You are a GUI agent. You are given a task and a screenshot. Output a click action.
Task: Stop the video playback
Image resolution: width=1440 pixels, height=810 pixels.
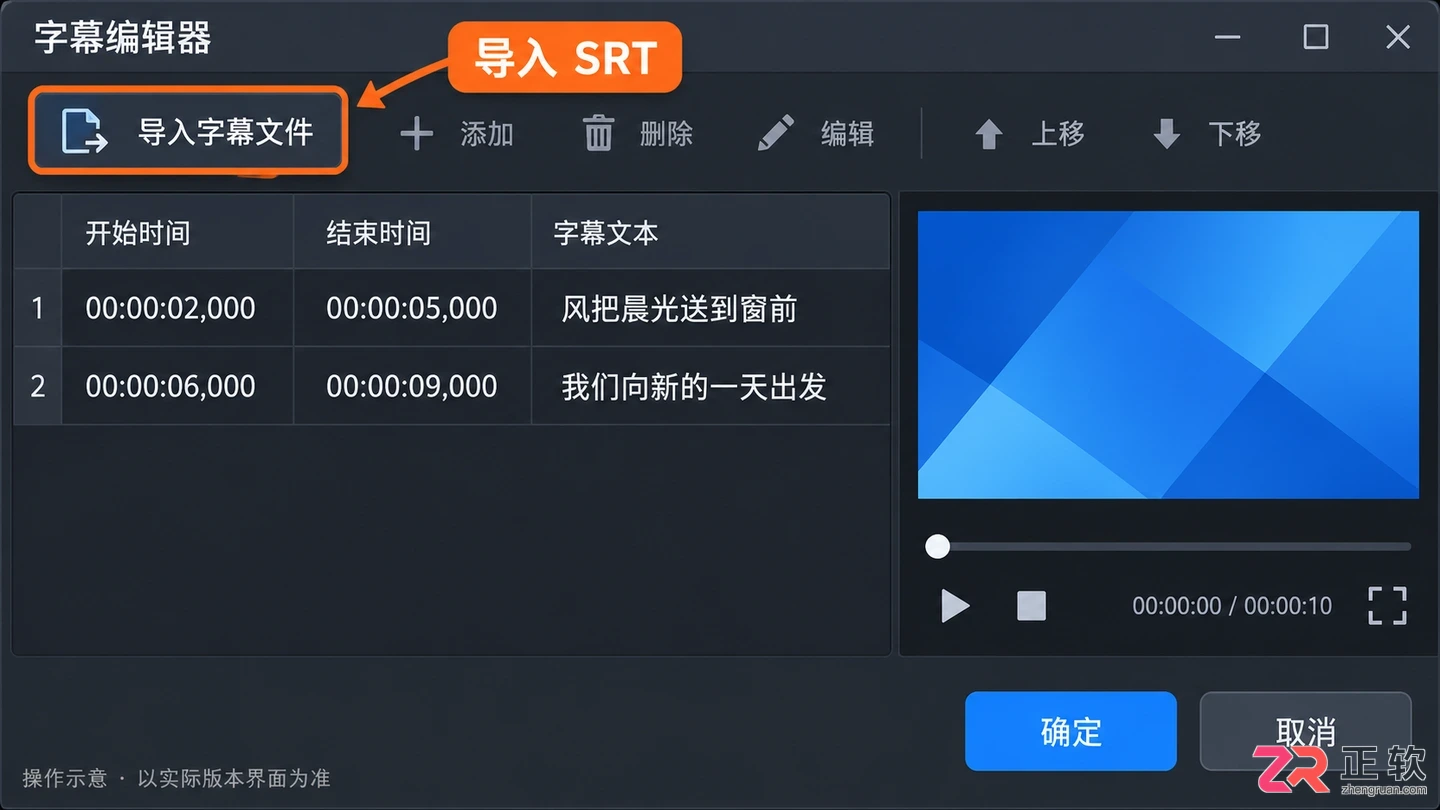coord(1031,606)
